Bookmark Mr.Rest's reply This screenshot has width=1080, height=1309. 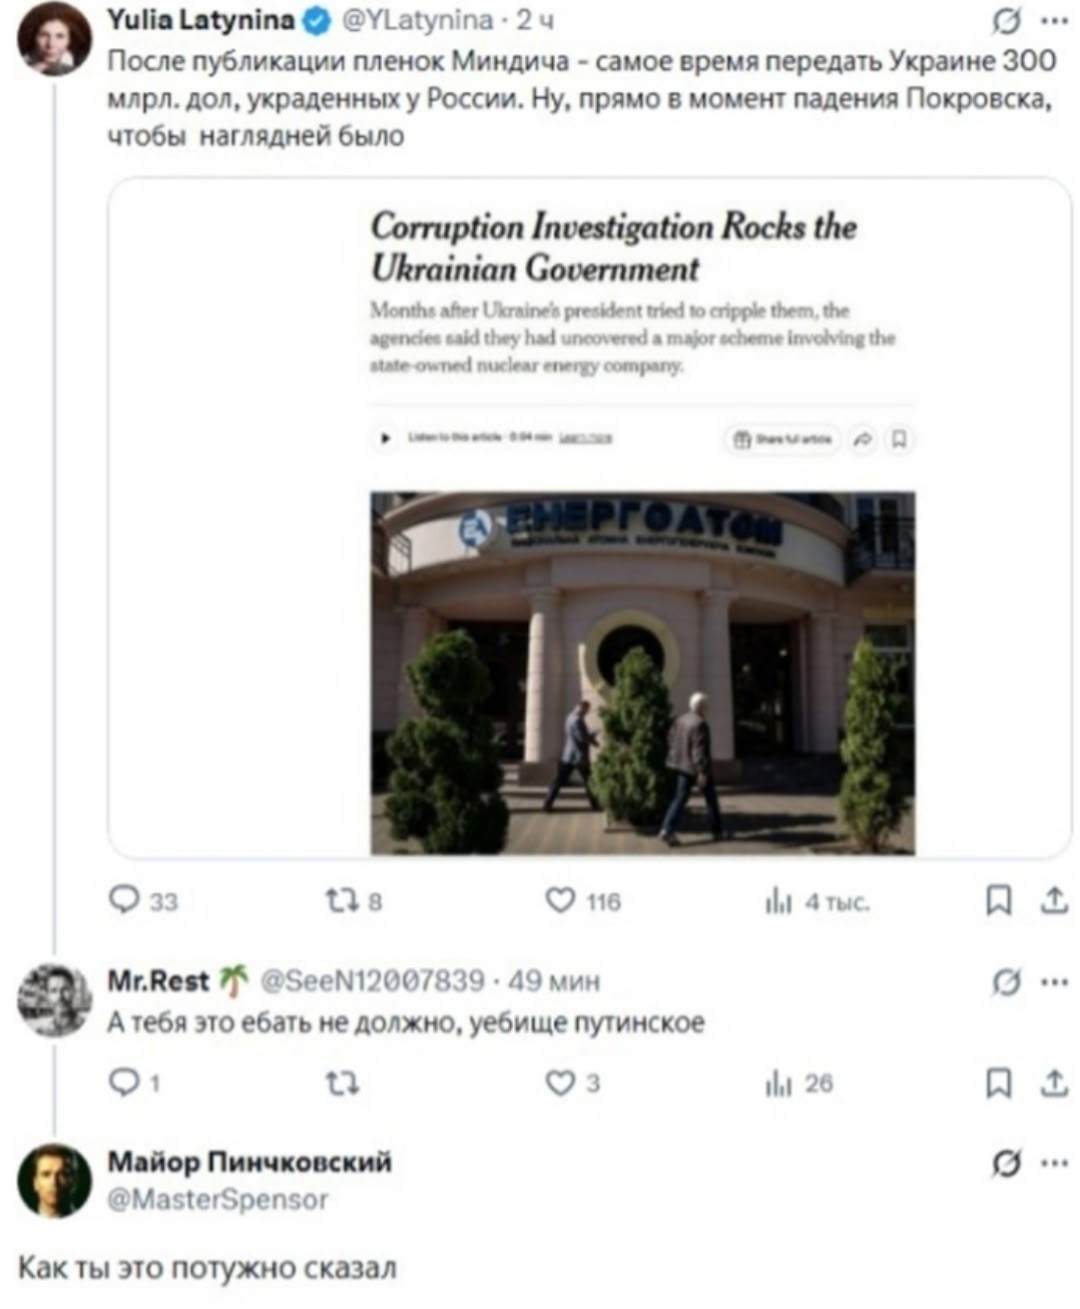(997, 1083)
